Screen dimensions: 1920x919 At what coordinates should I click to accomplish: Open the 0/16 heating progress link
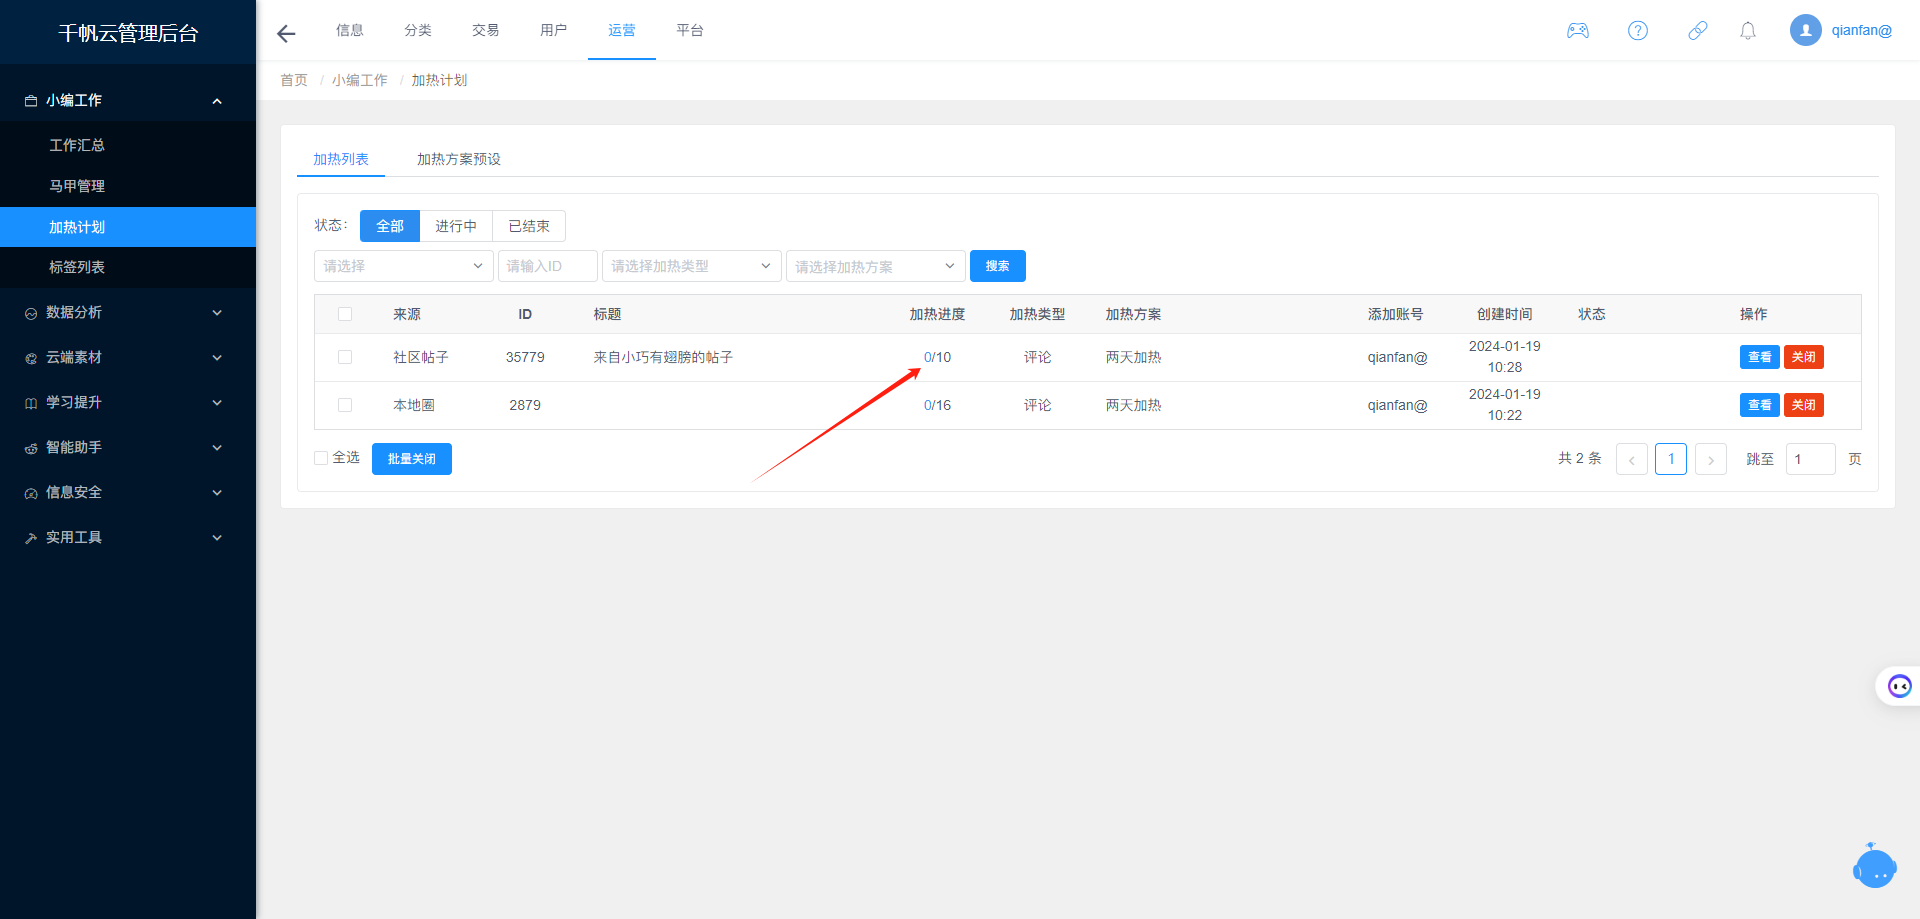[937, 405]
